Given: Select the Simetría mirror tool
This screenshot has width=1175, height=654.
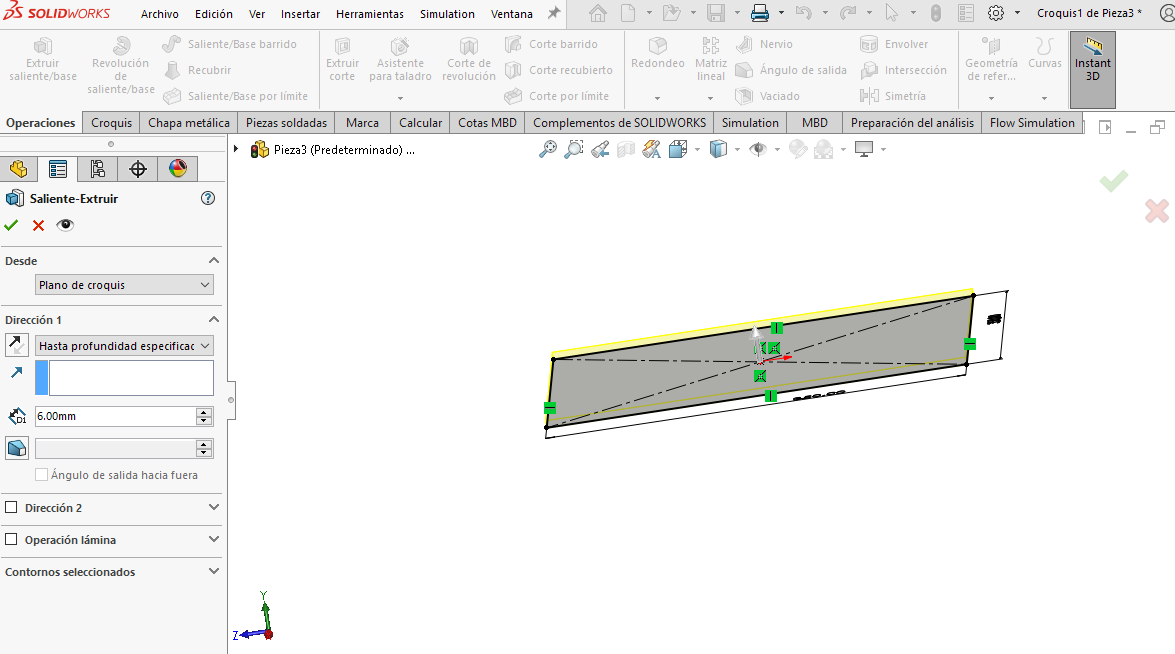Looking at the screenshot, I should click(x=893, y=96).
